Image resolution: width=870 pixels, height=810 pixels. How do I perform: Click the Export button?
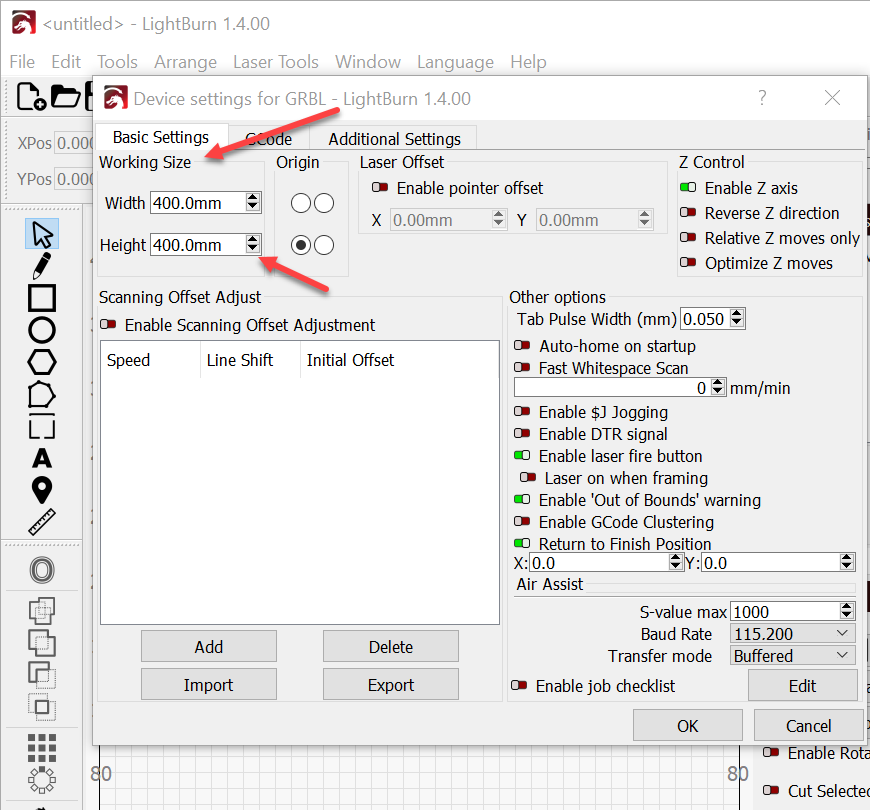pos(391,685)
